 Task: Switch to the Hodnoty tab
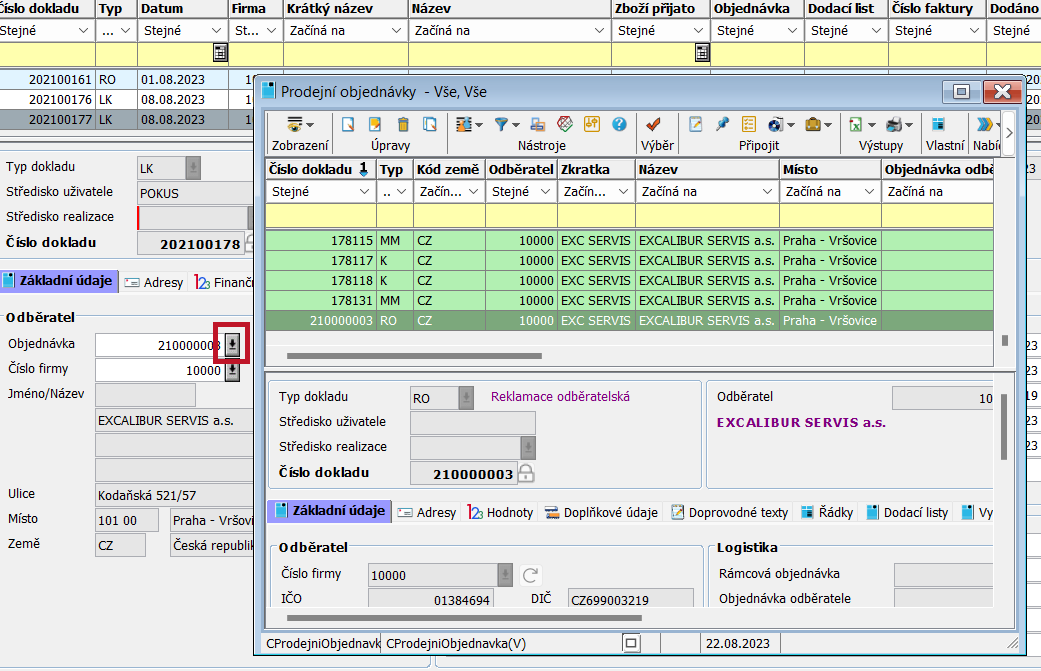pos(501,512)
